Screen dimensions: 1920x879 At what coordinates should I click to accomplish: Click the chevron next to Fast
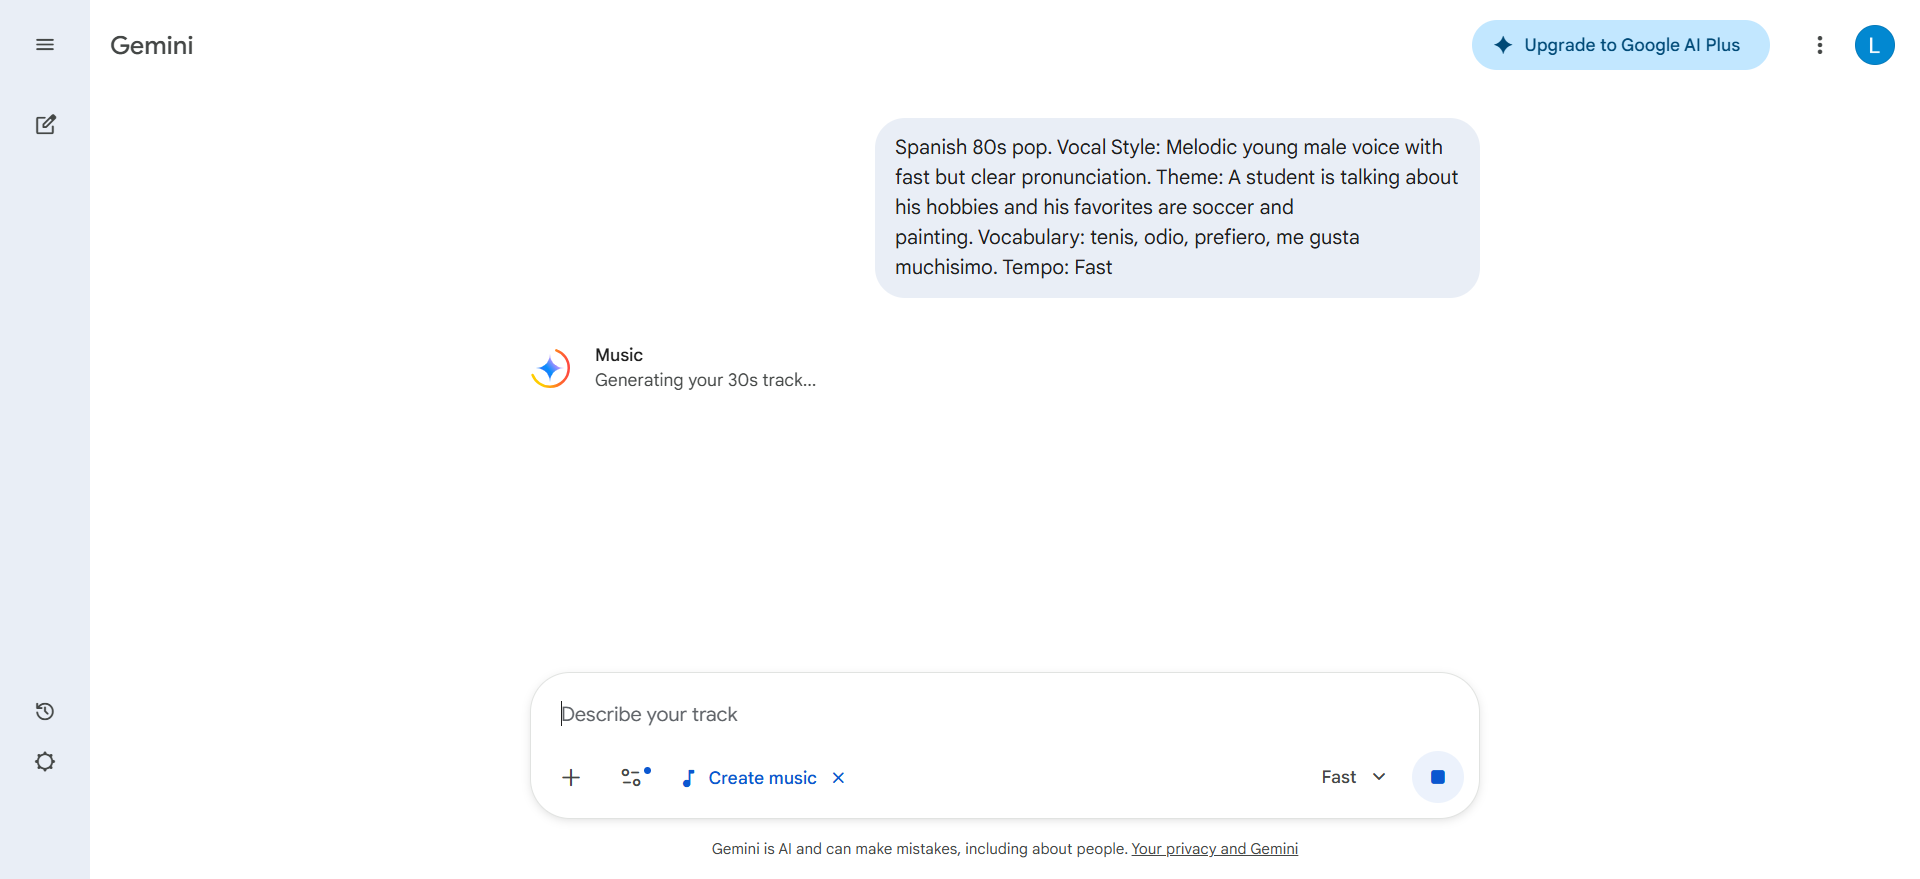[x=1379, y=777]
